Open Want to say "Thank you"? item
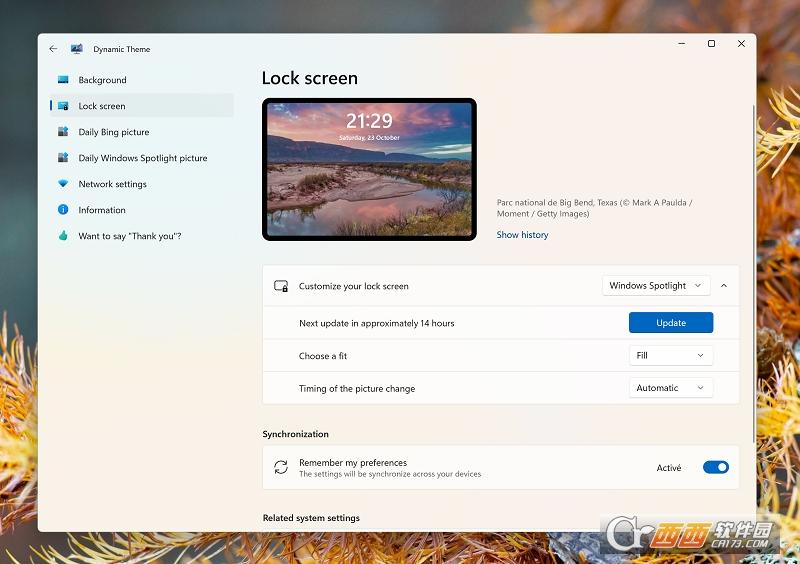This screenshot has width=800, height=564. [142, 236]
